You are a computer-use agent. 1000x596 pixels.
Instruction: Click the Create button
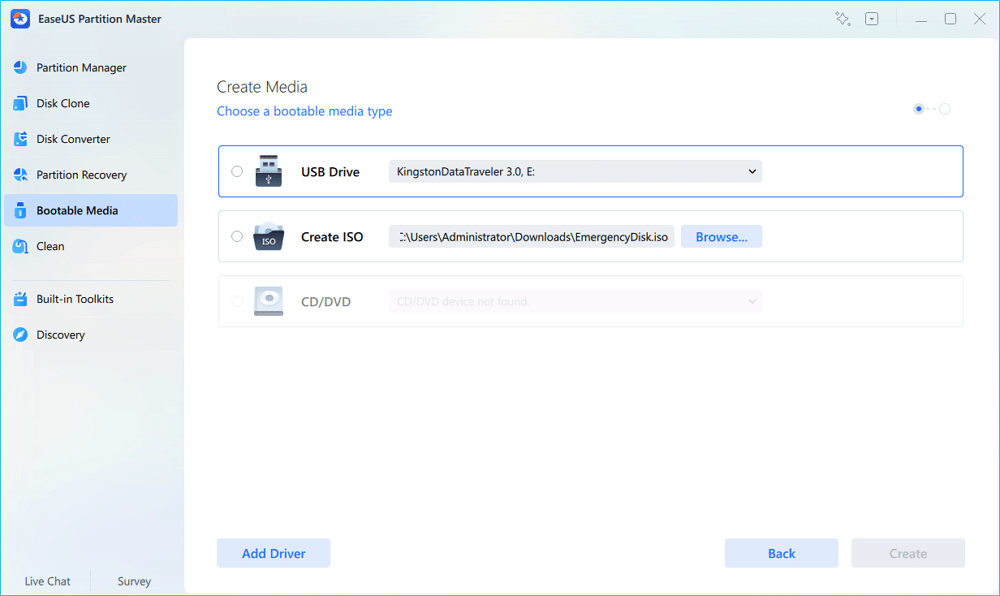(908, 553)
